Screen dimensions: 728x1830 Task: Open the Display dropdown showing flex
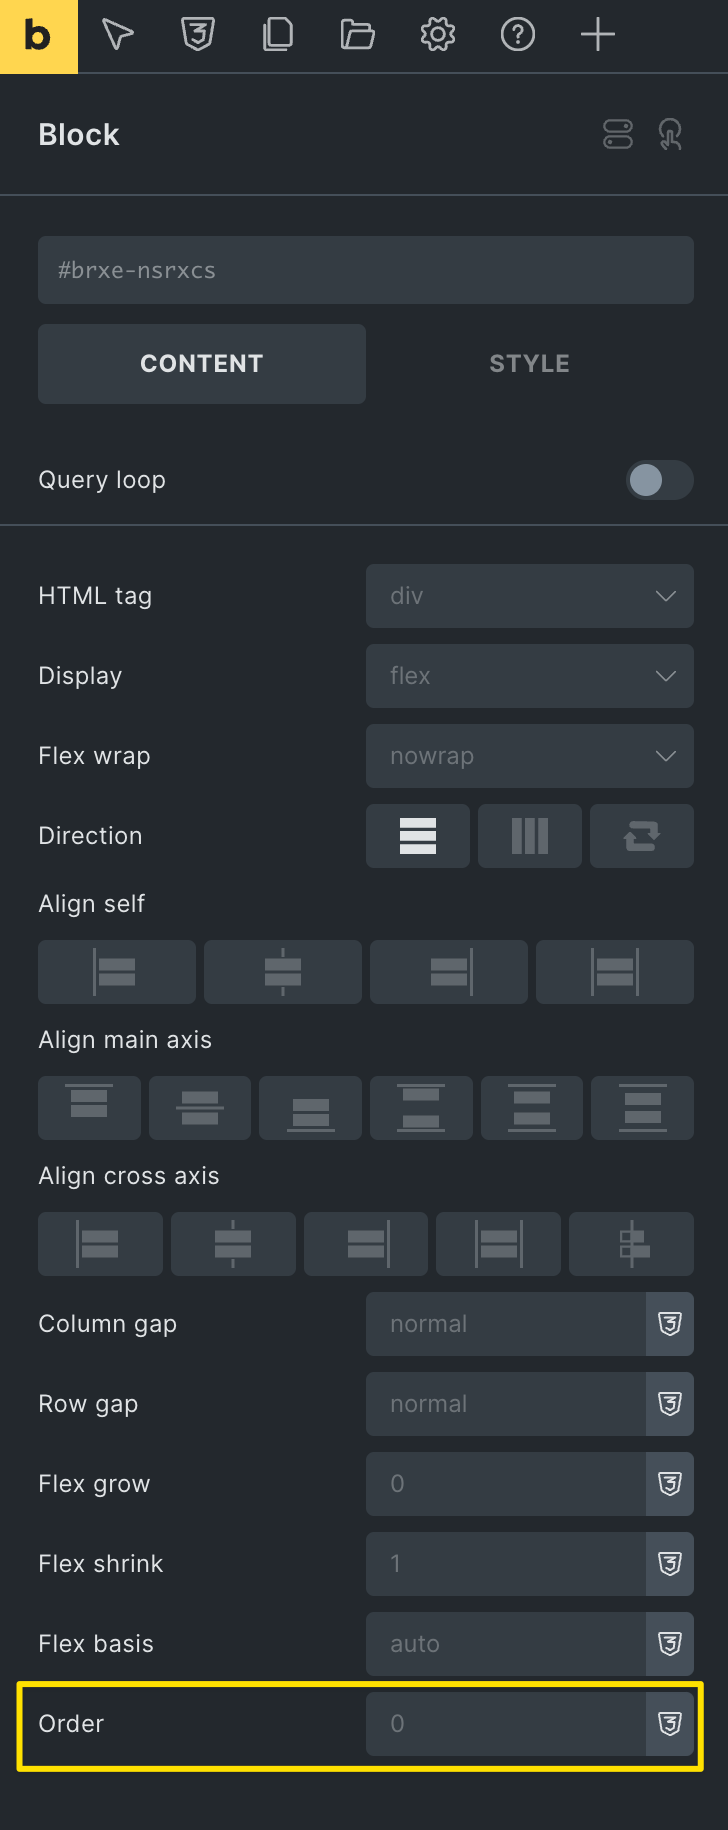pyautogui.click(x=530, y=676)
